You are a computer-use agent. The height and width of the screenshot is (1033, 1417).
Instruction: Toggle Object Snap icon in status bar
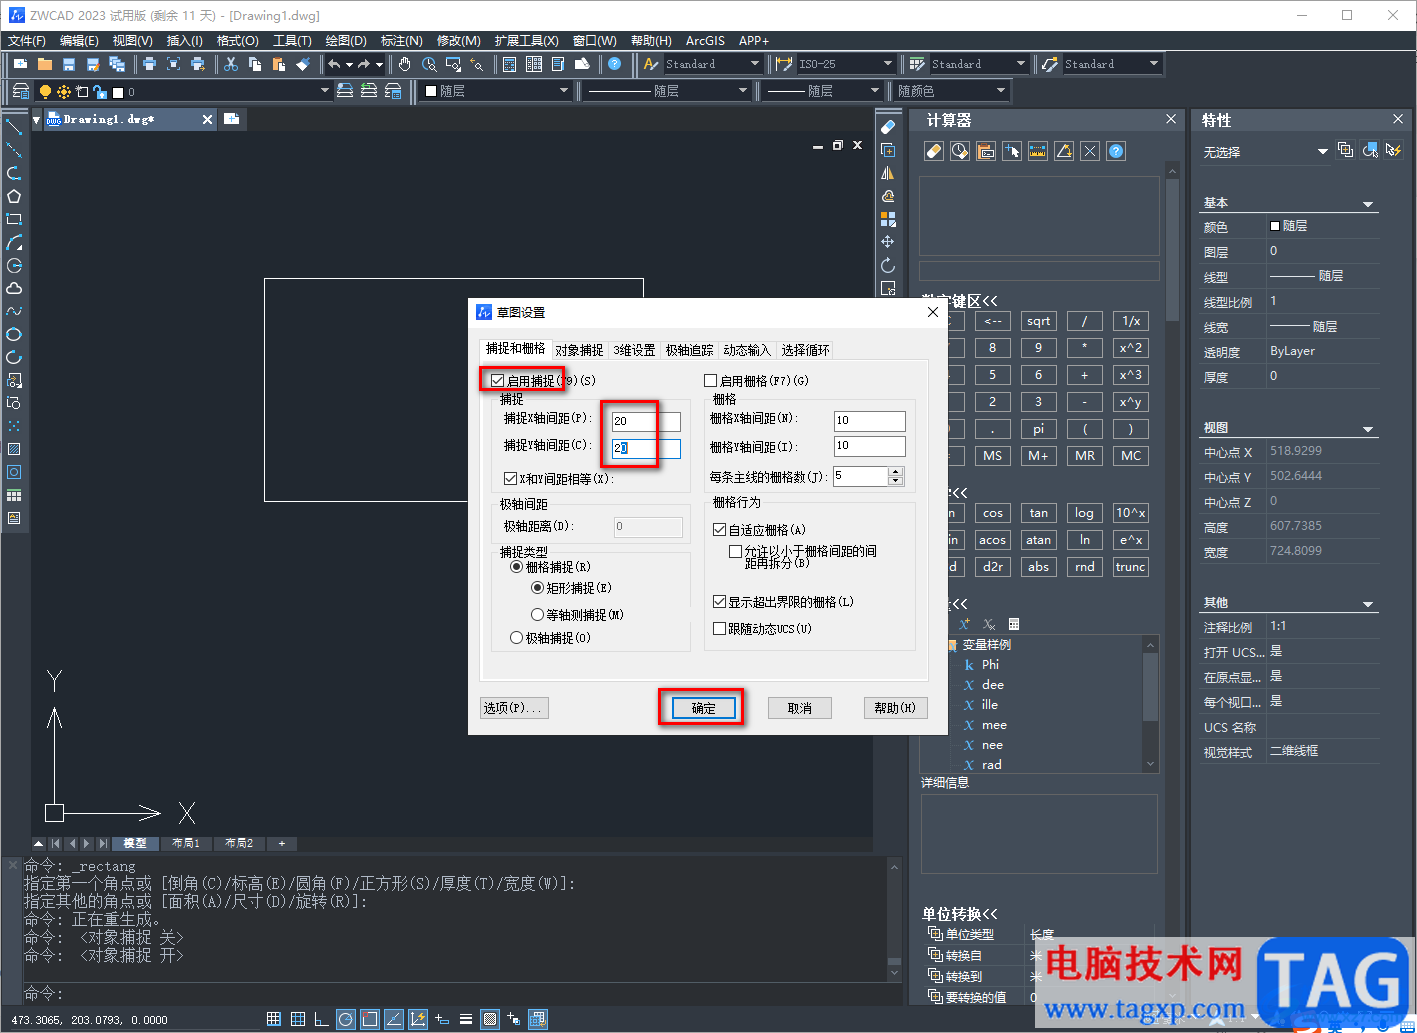(369, 1019)
